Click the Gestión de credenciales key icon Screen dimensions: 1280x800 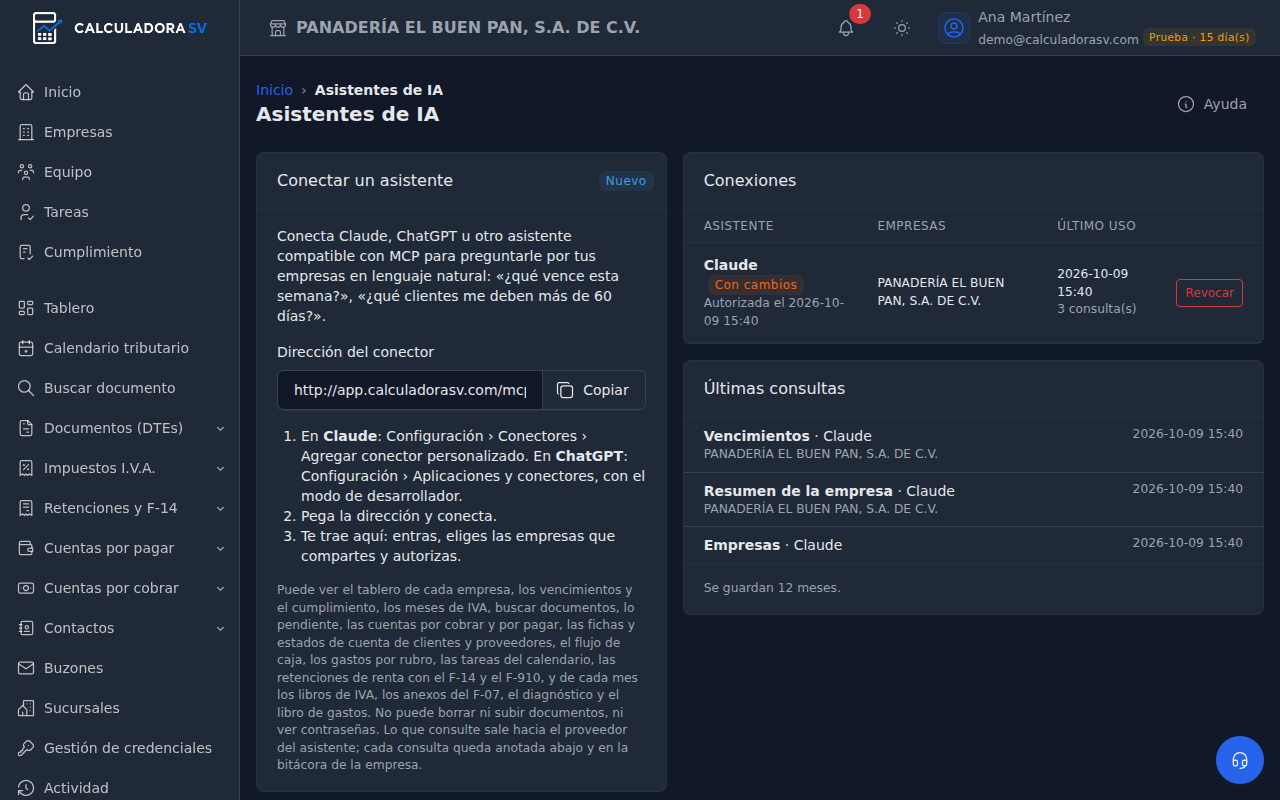[x=26, y=748]
